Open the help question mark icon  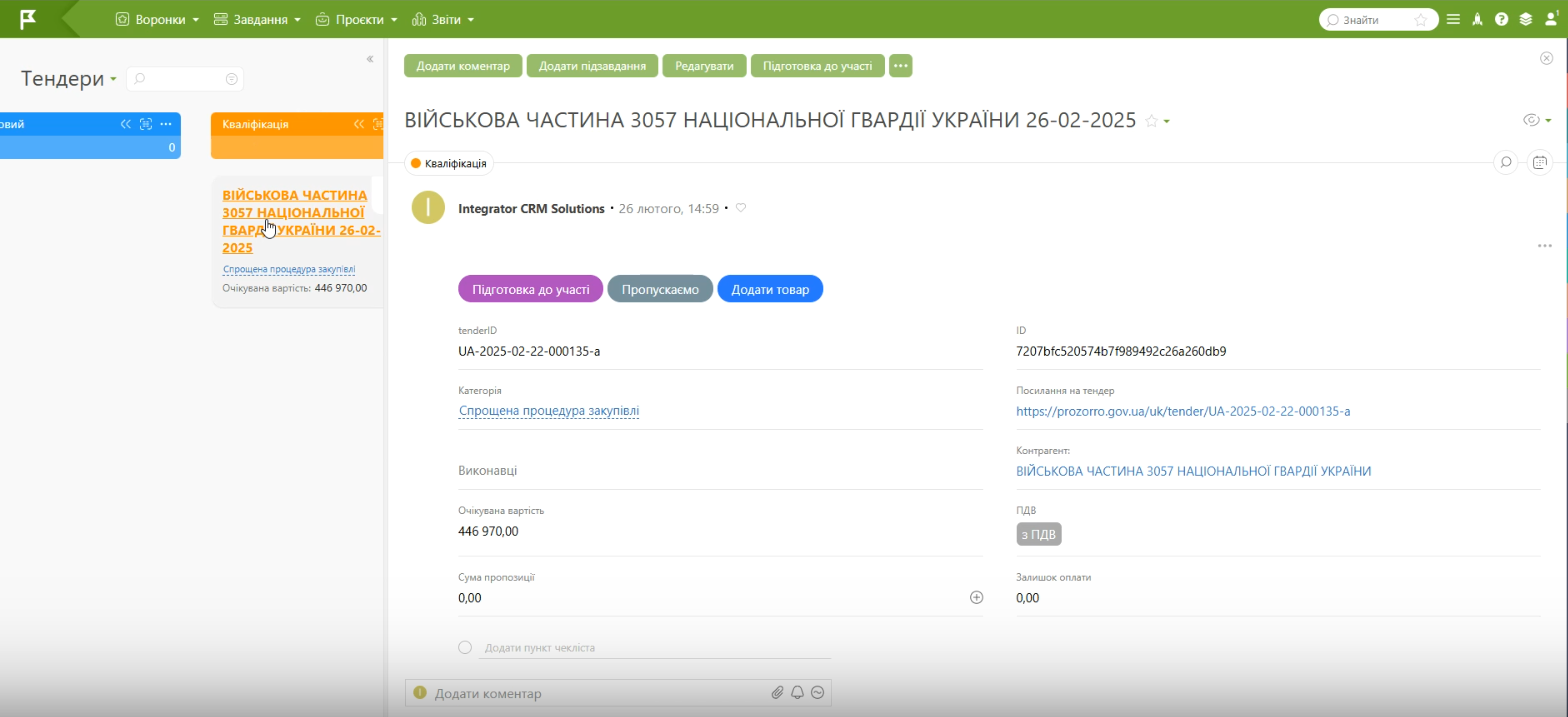(1501, 19)
